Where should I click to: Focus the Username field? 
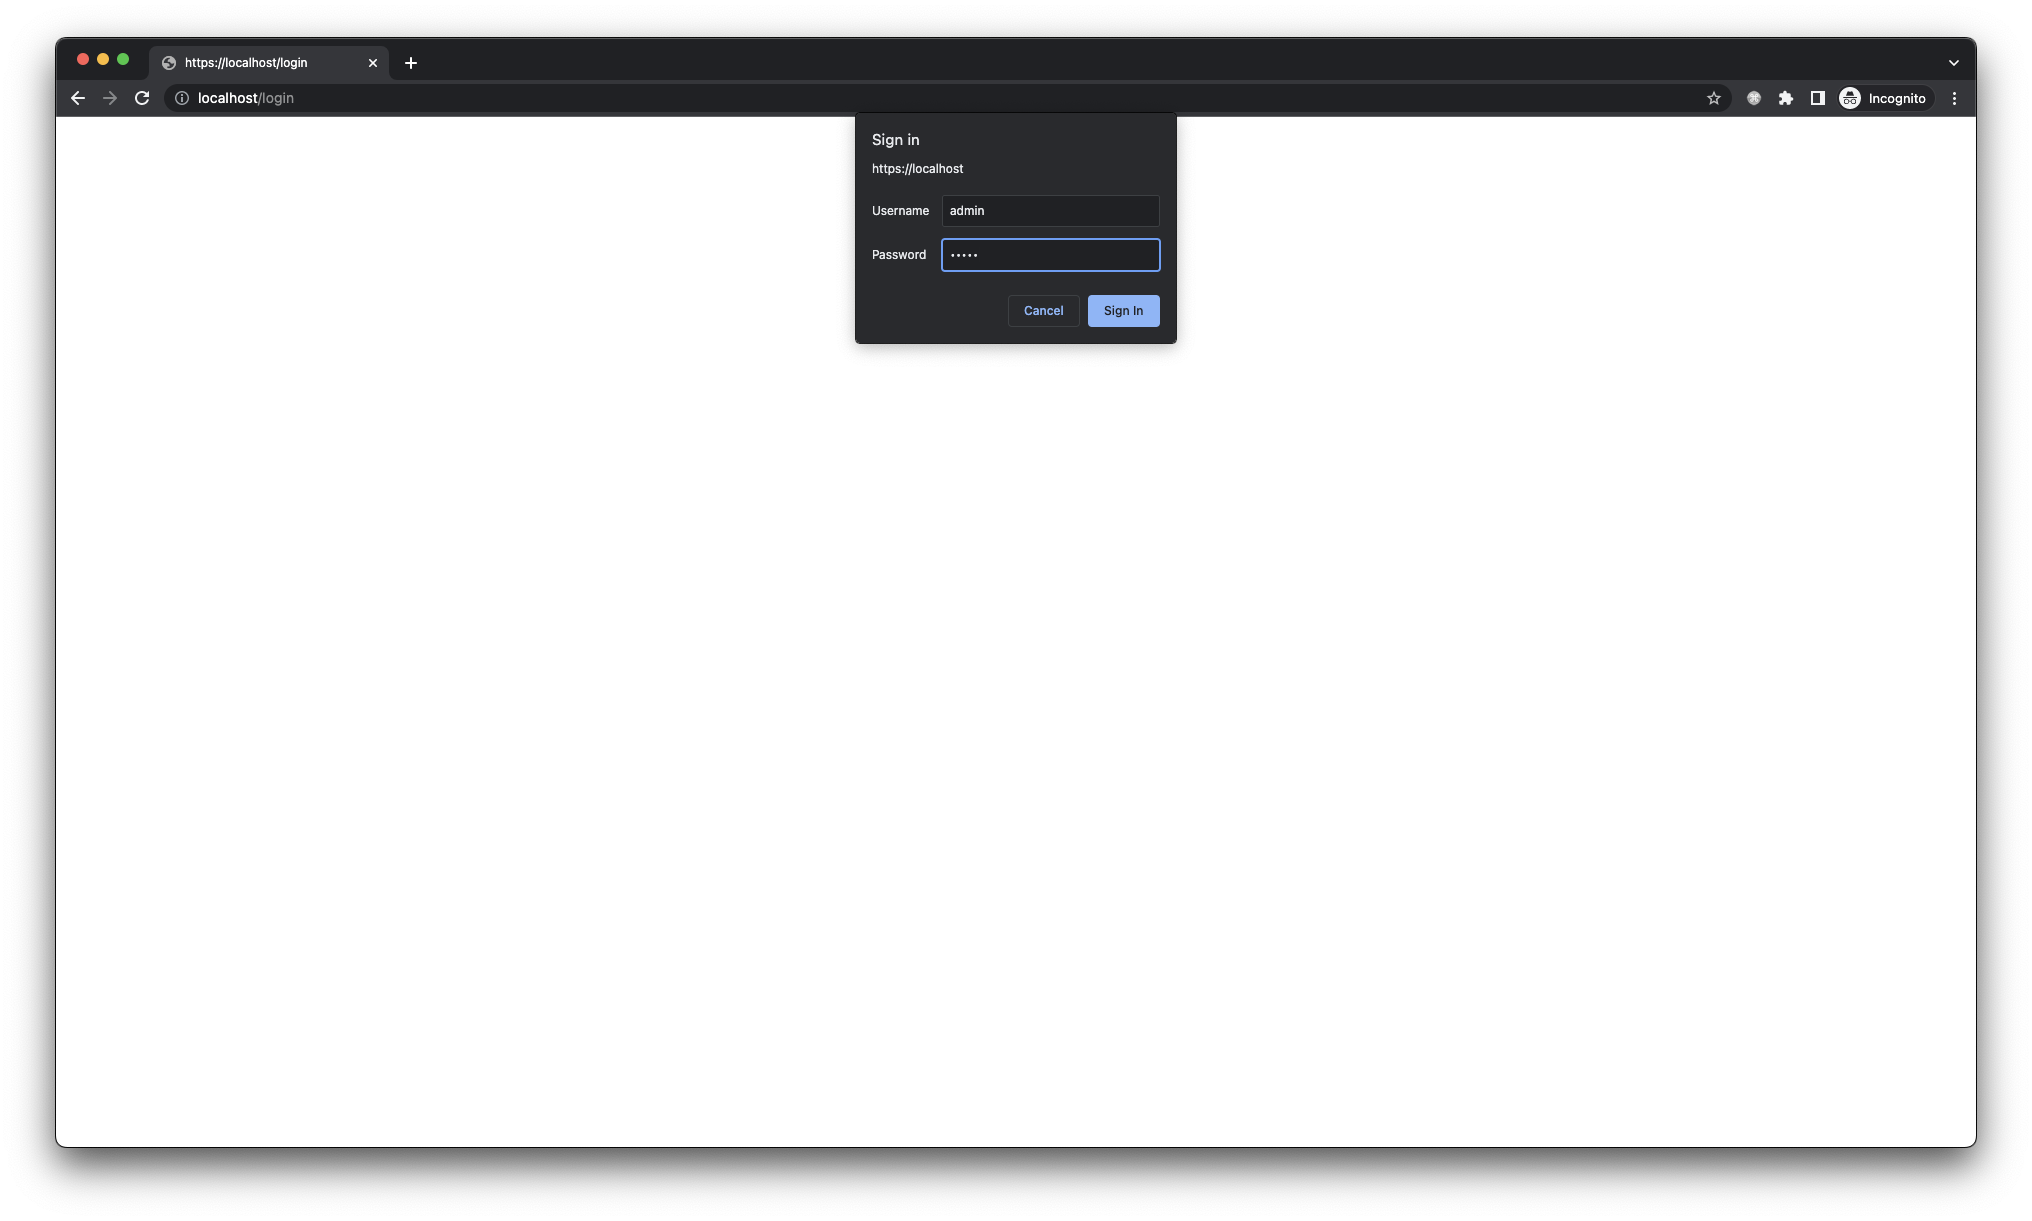[x=1050, y=211]
